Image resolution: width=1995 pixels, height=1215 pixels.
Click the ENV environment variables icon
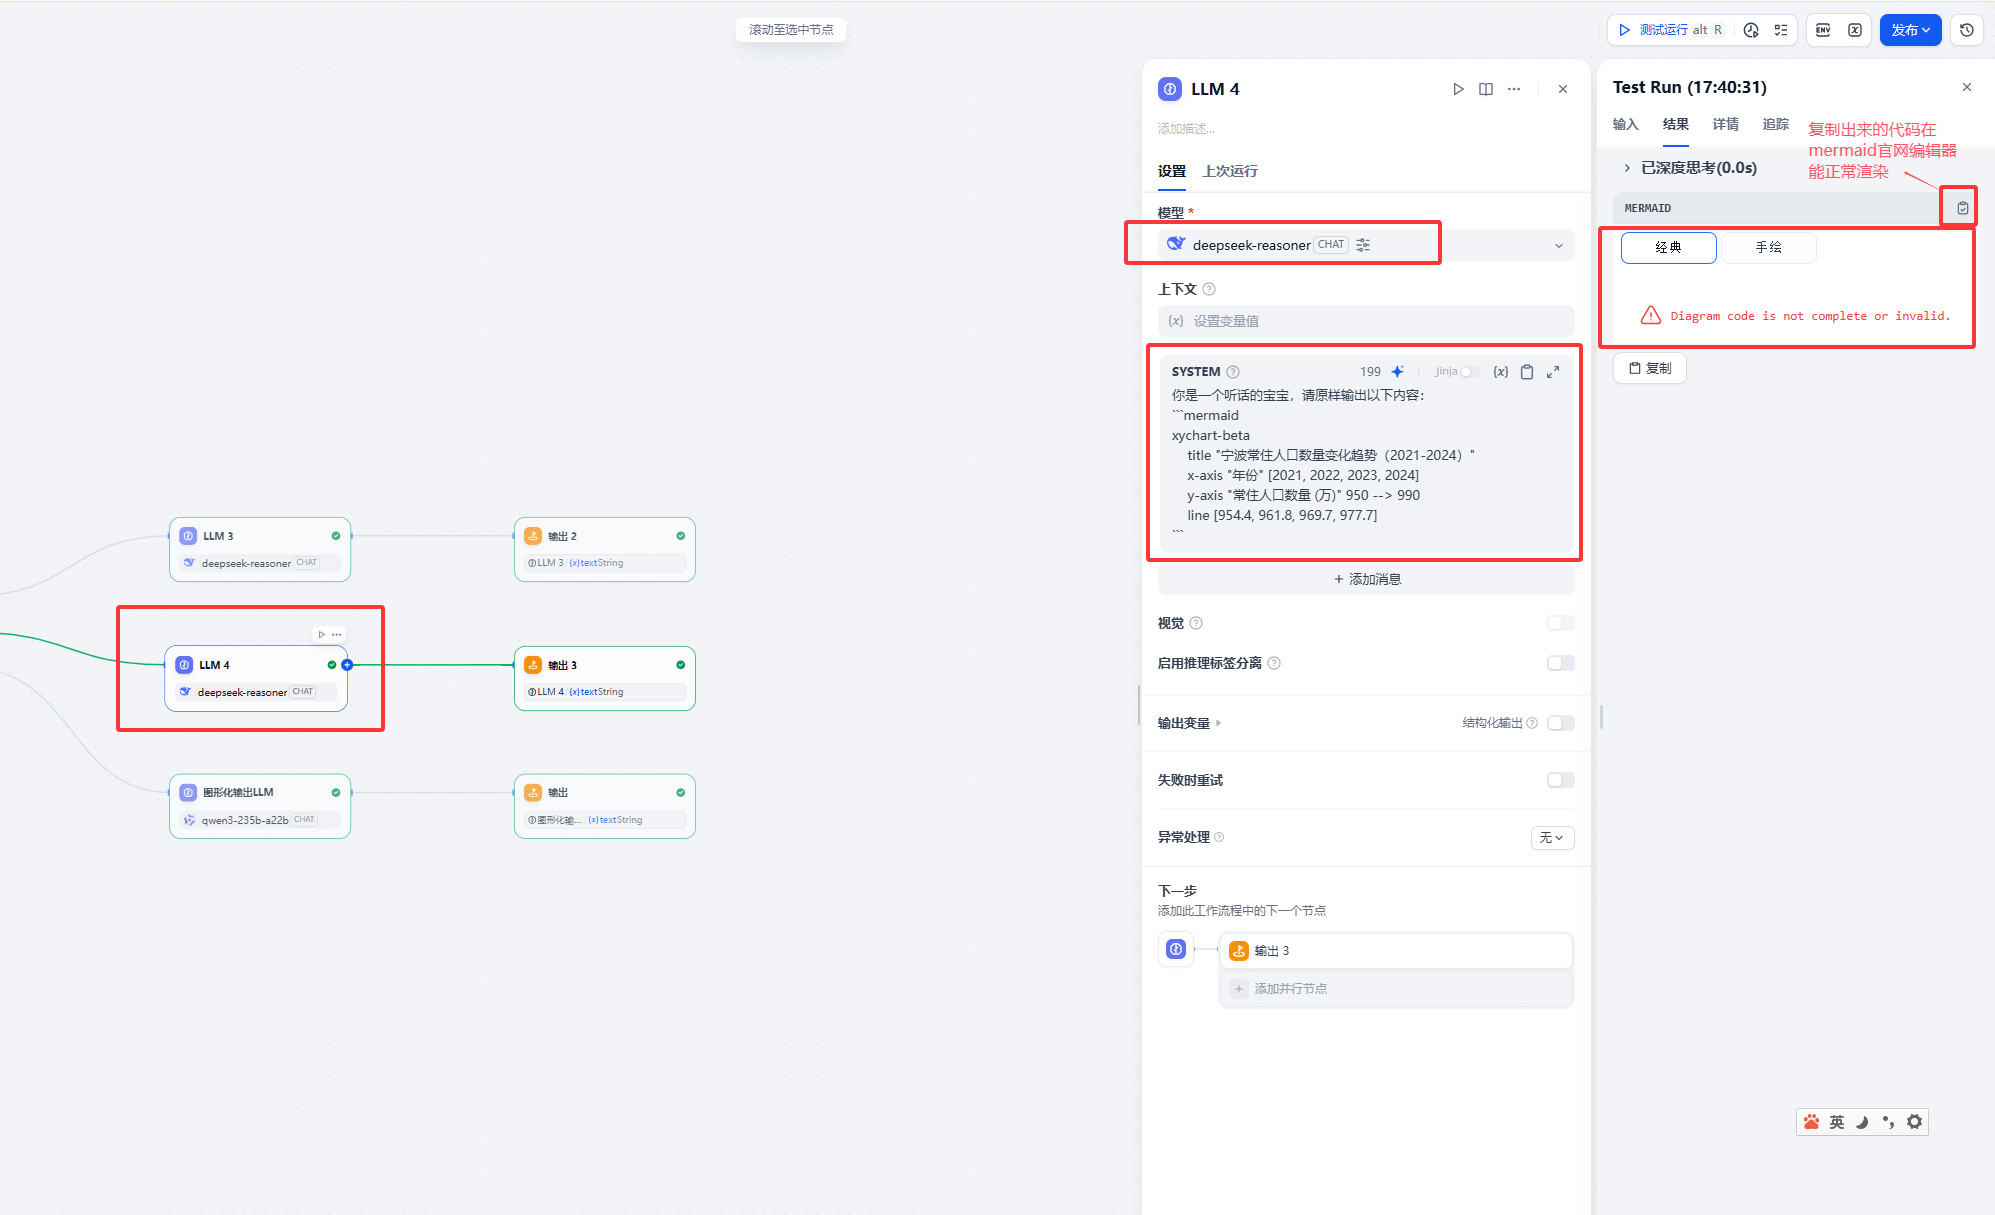point(1823,30)
